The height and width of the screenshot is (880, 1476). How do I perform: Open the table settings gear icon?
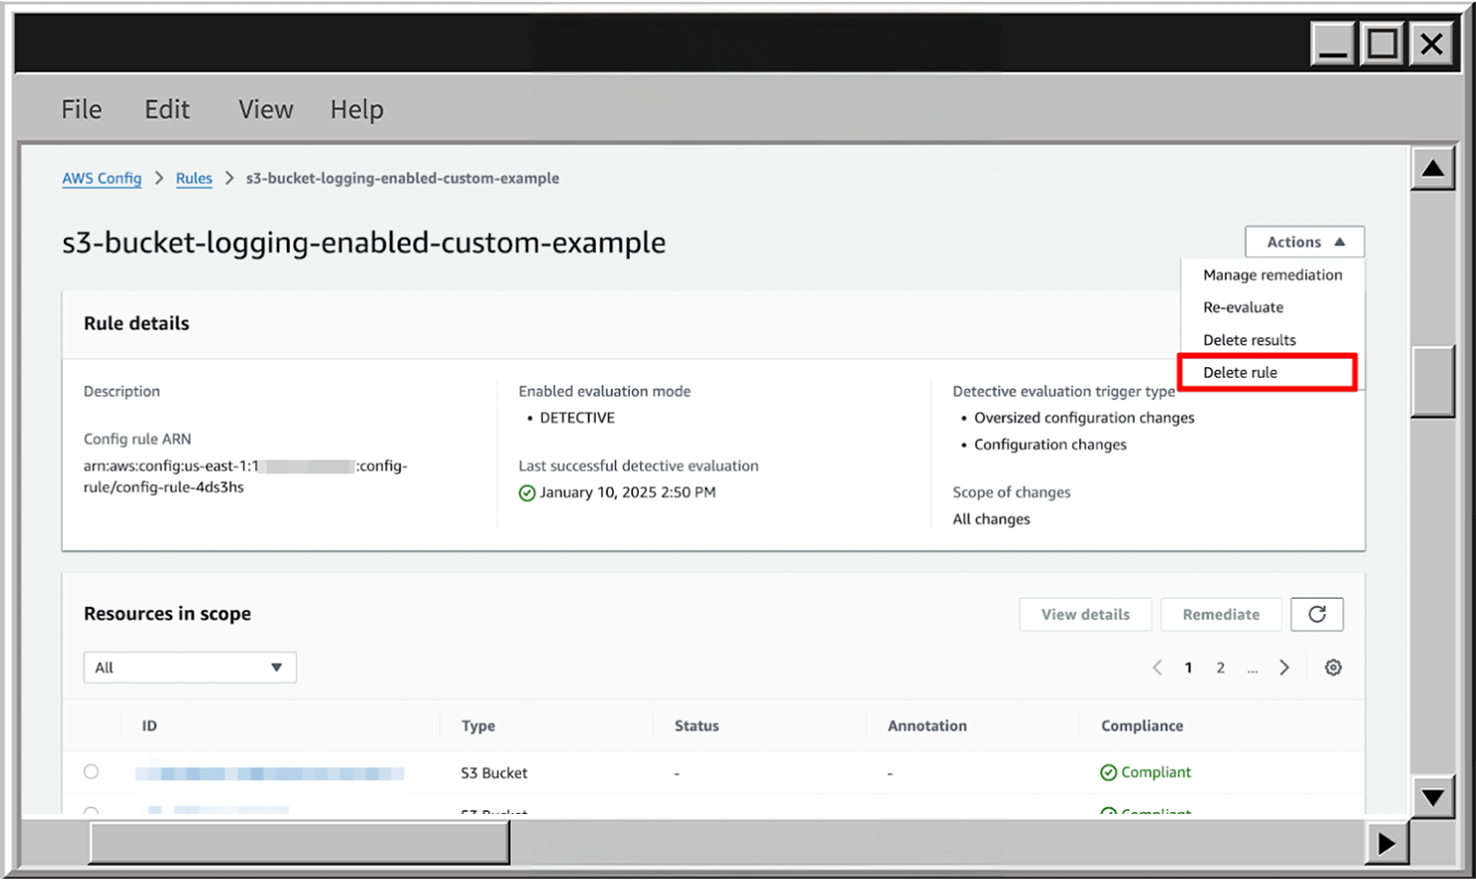pos(1333,667)
